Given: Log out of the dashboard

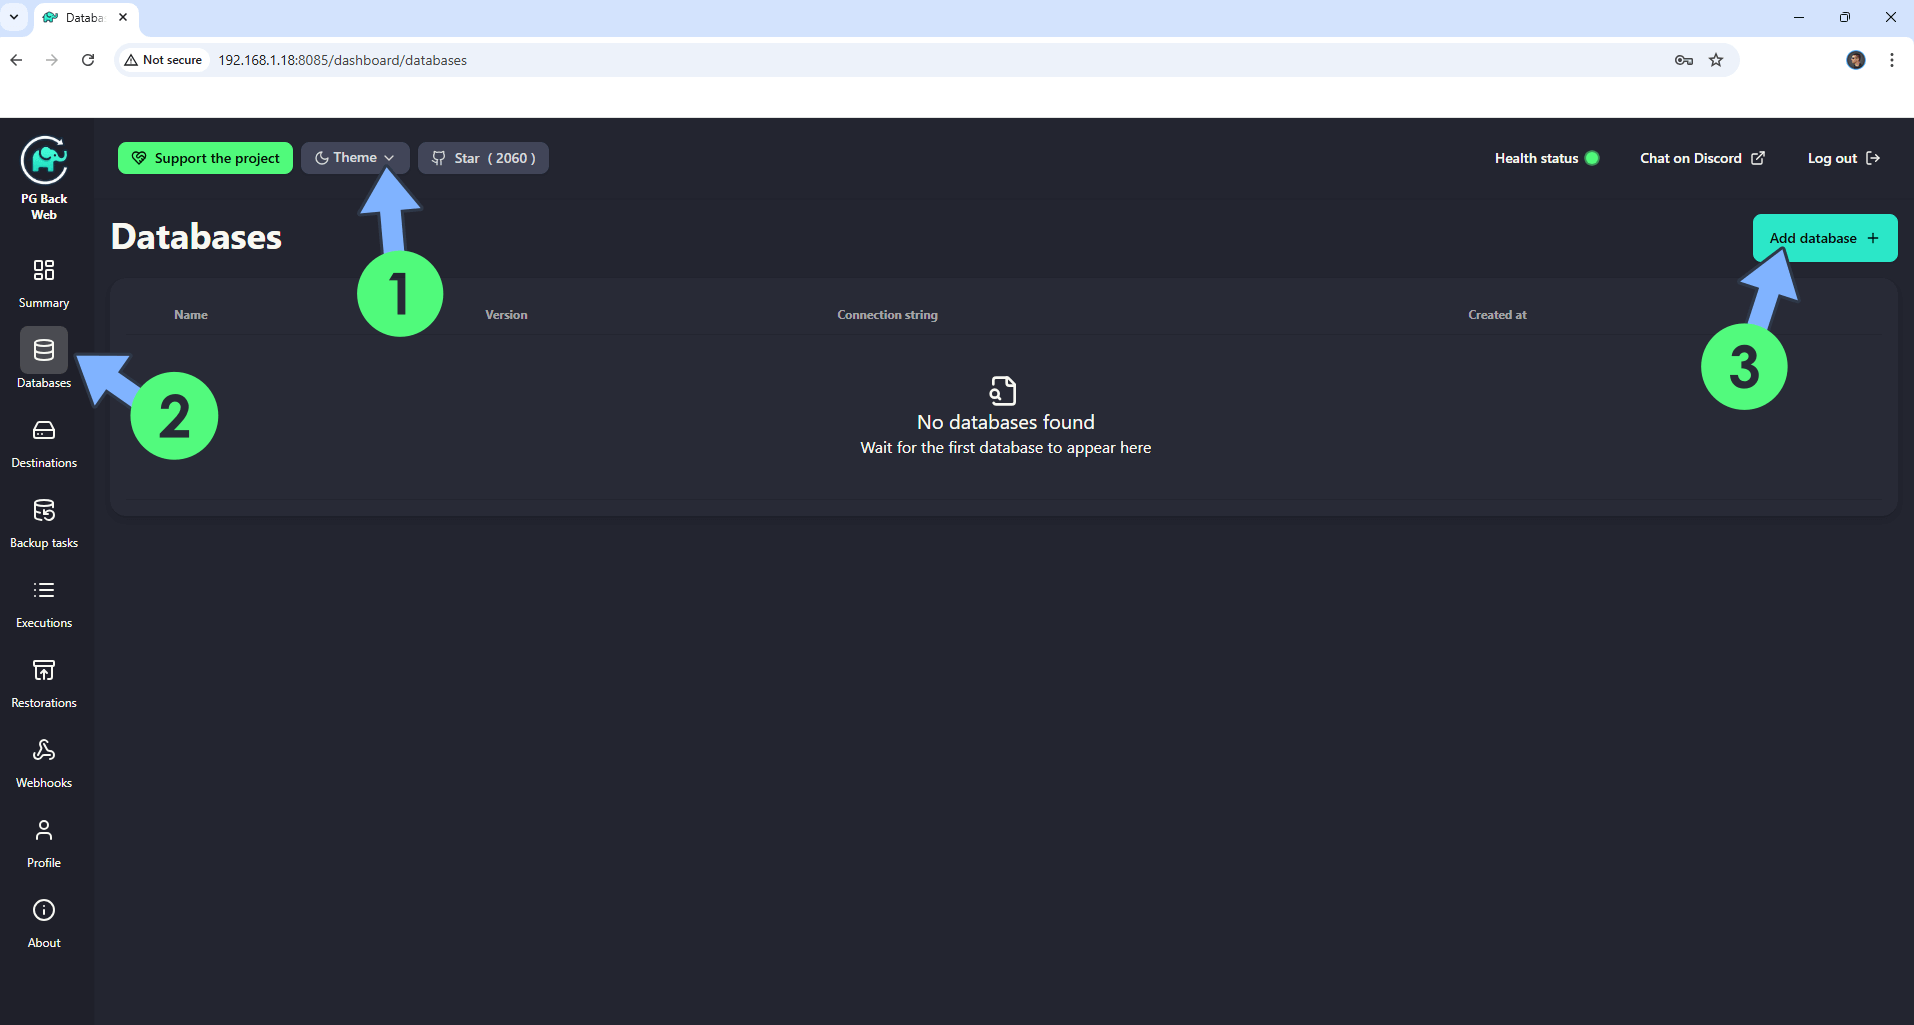Looking at the screenshot, I should (1843, 158).
